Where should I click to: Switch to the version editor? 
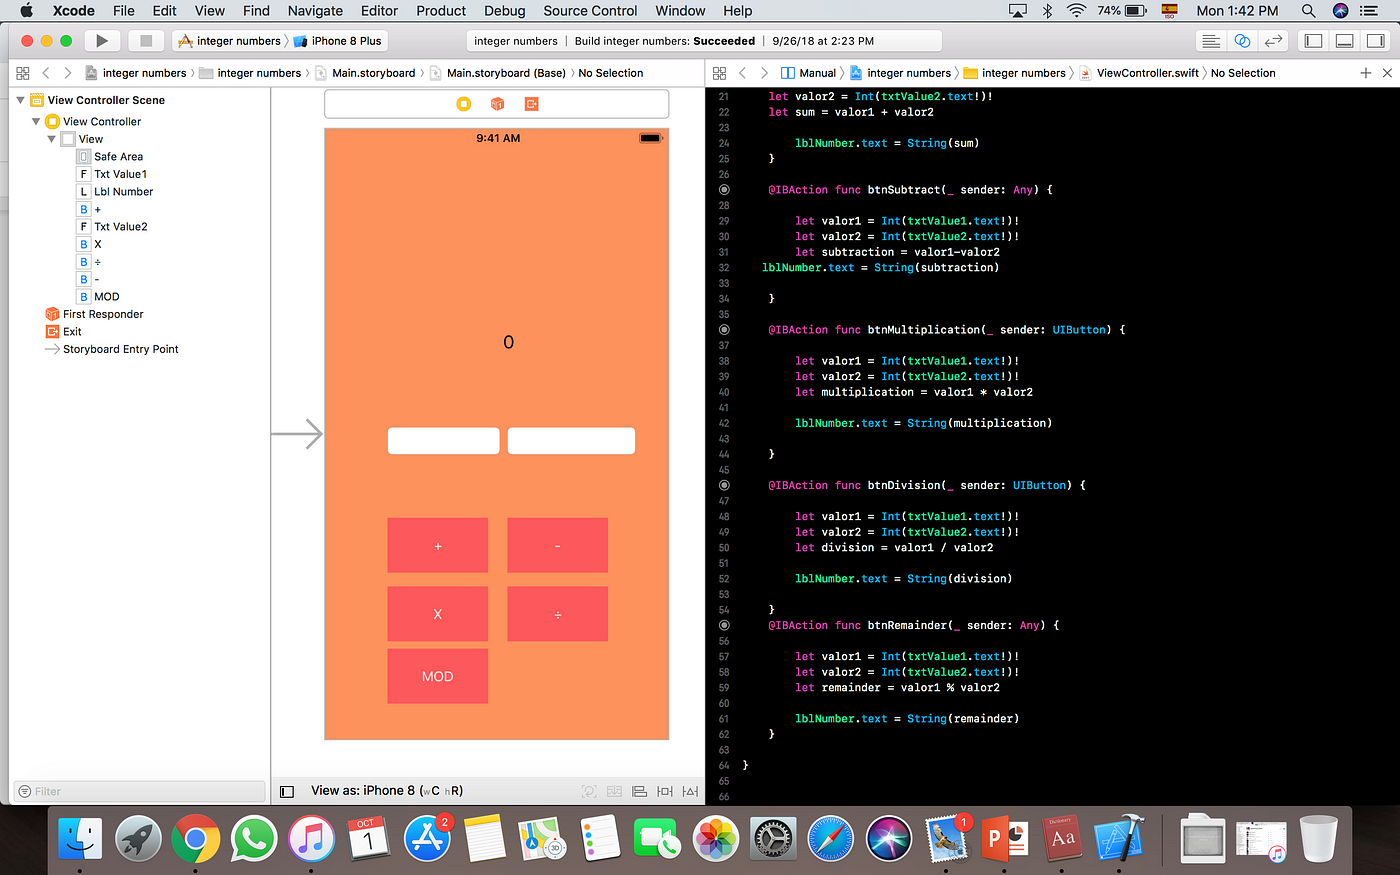(1273, 41)
